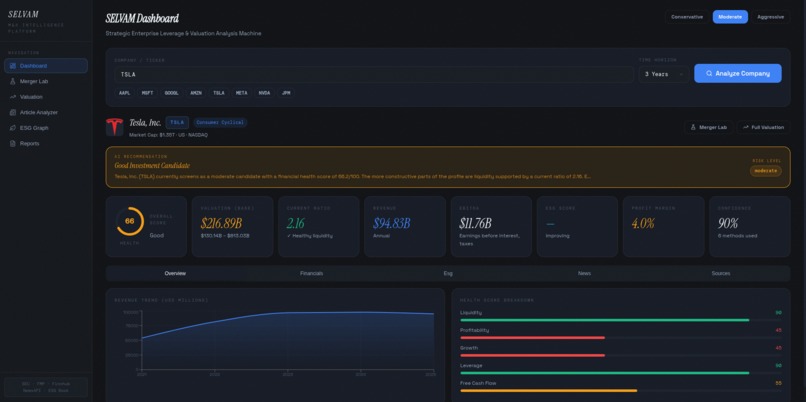Click the flask icon on the top-right Merger Lab button
Screen dimensions: 806x402
point(693,127)
